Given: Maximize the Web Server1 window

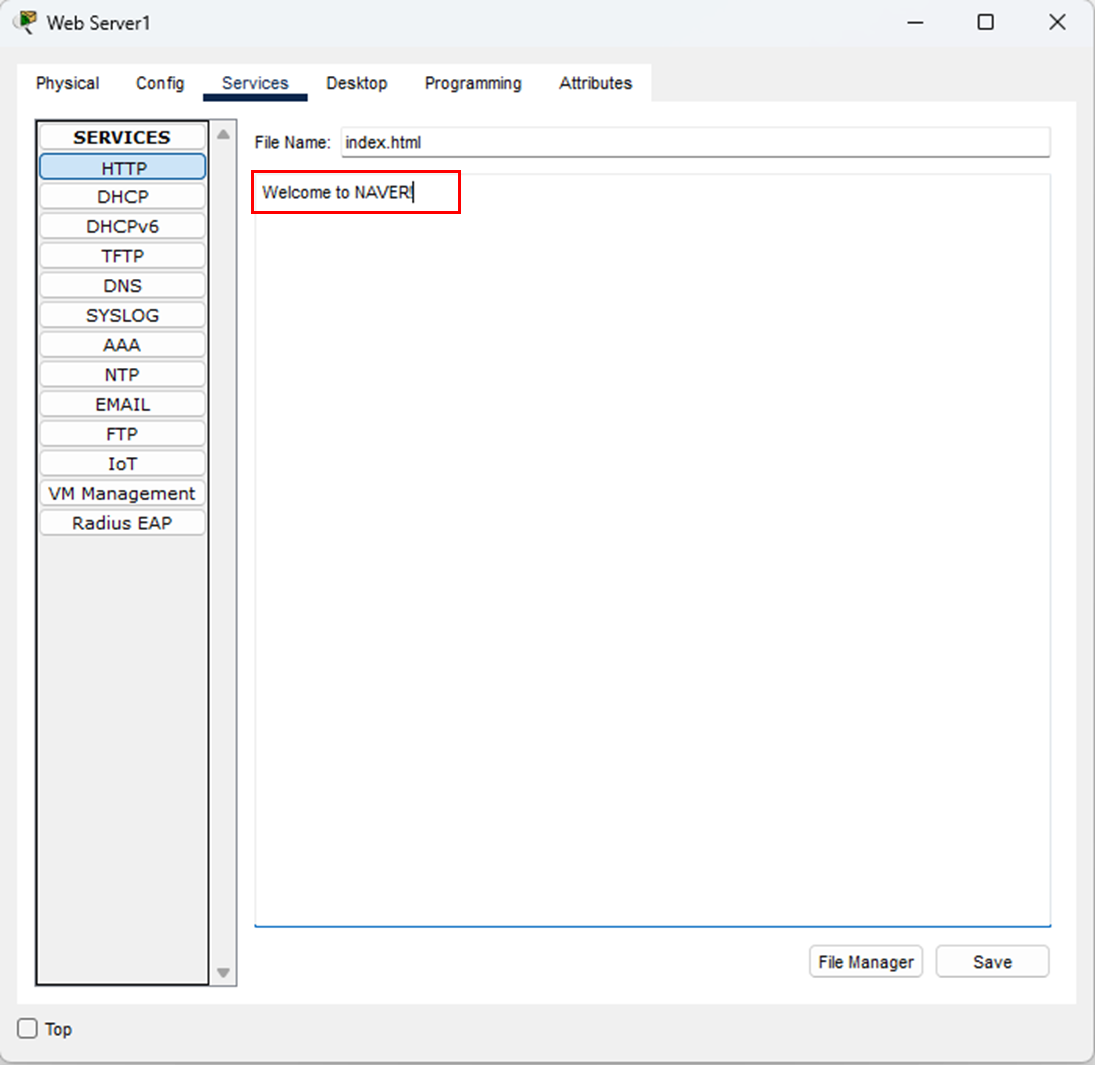Looking at the screenshot, I should coord(985,22).
